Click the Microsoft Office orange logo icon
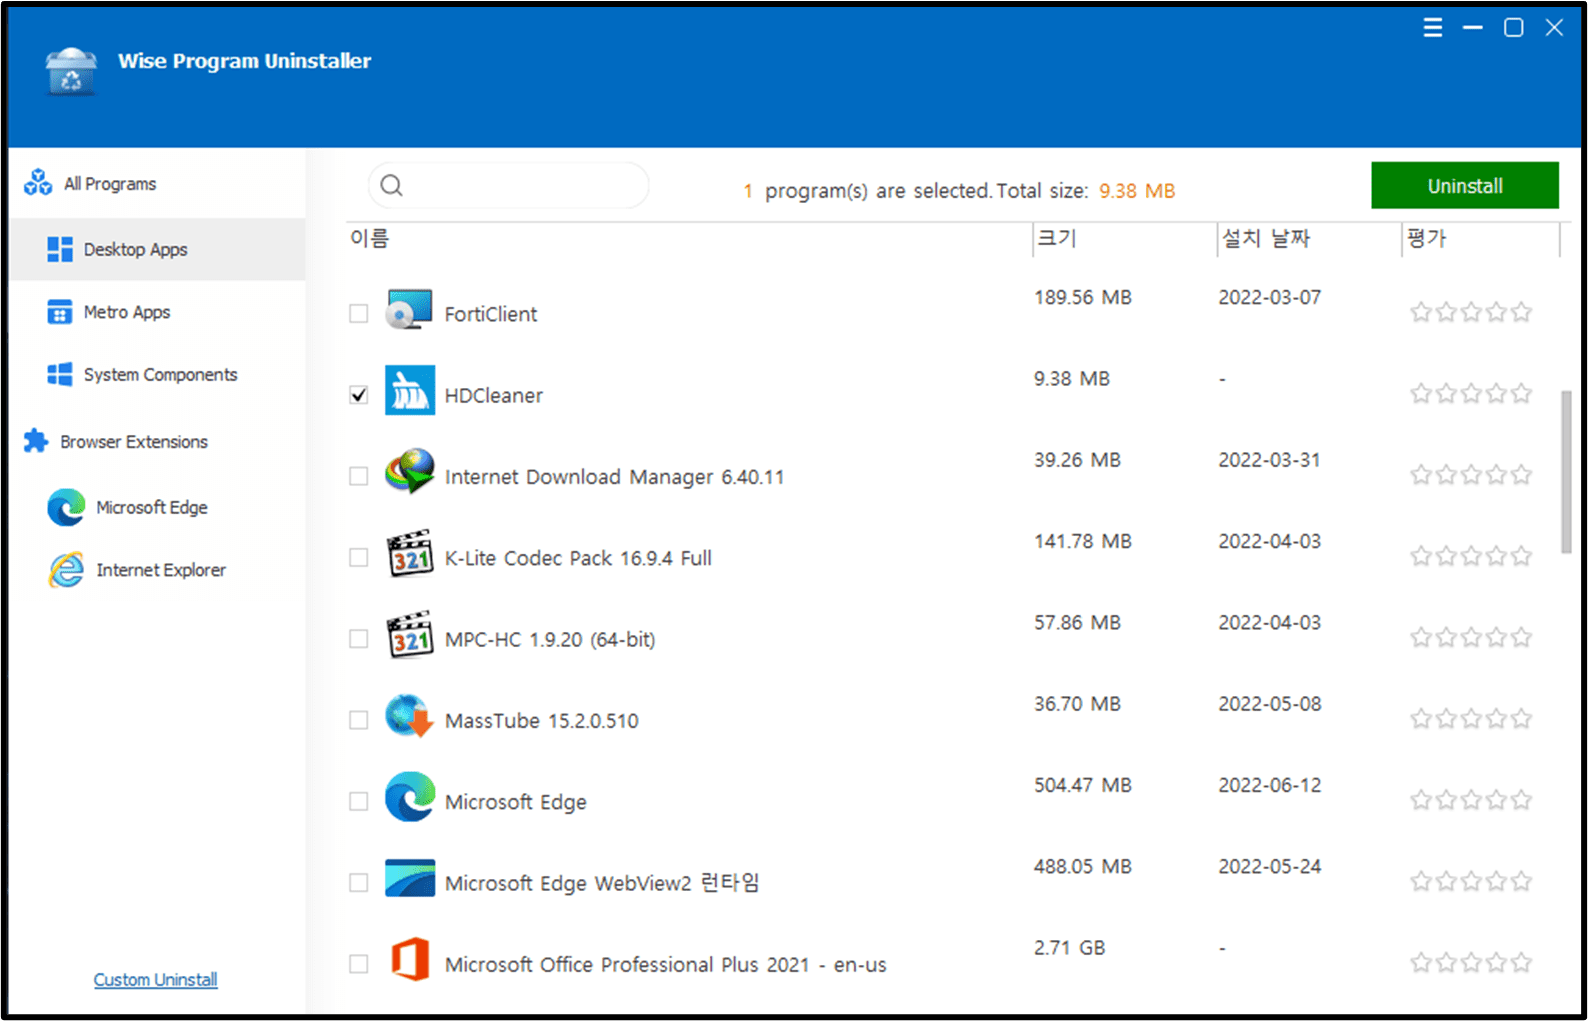The width and height of the screenshot is (1588, 1021). click(410, 960)
